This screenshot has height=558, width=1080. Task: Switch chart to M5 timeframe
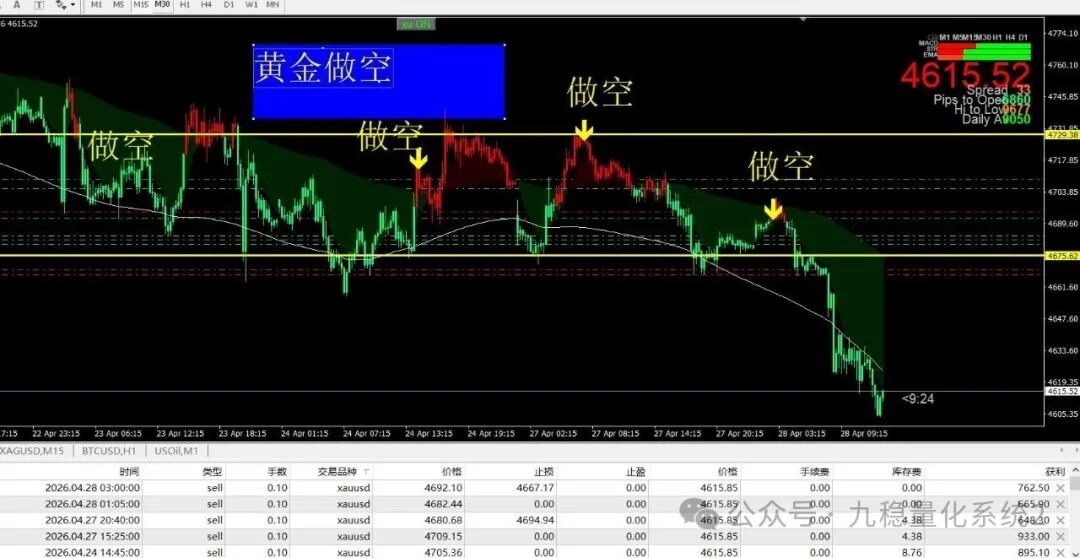[x=118, y=4]
